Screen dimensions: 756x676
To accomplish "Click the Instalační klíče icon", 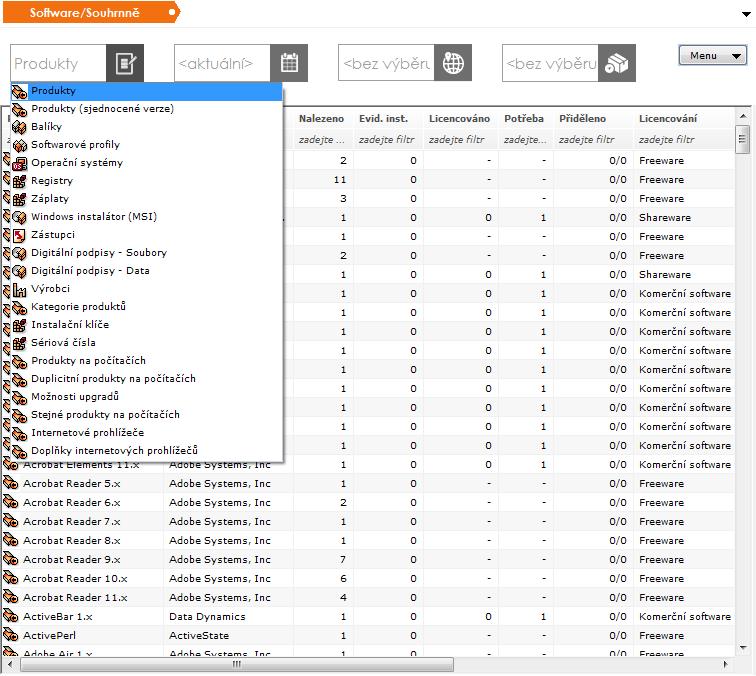I will click(19, 325).
